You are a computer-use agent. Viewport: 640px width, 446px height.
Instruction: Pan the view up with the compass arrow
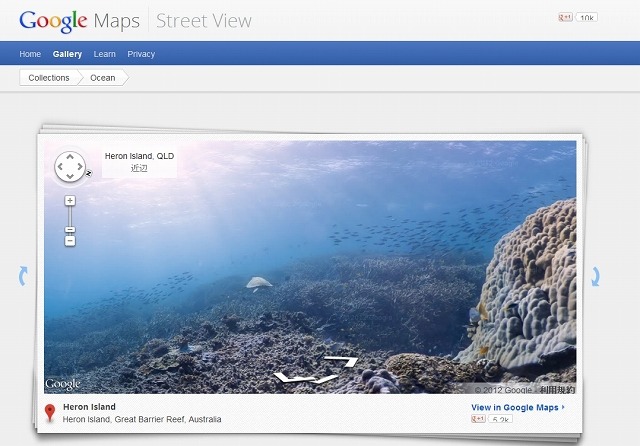point(70,157)
